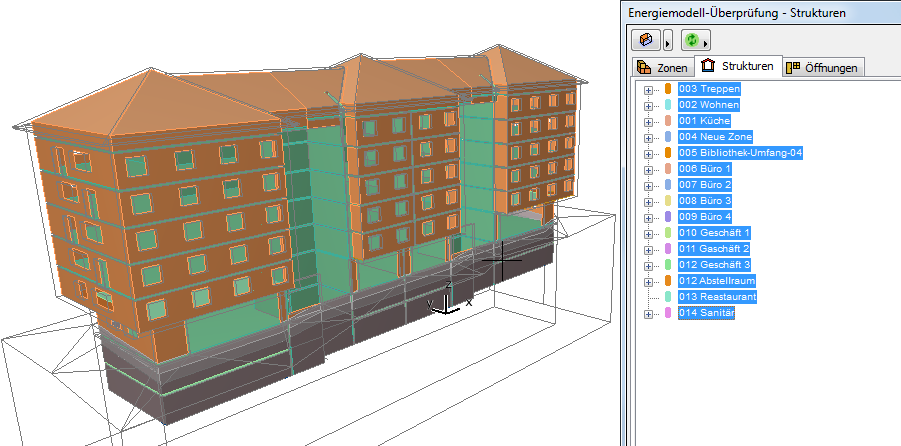Click the color swatch of 009 Büro 4
This screenshot has width=901, height=446.
click(668, 217)
